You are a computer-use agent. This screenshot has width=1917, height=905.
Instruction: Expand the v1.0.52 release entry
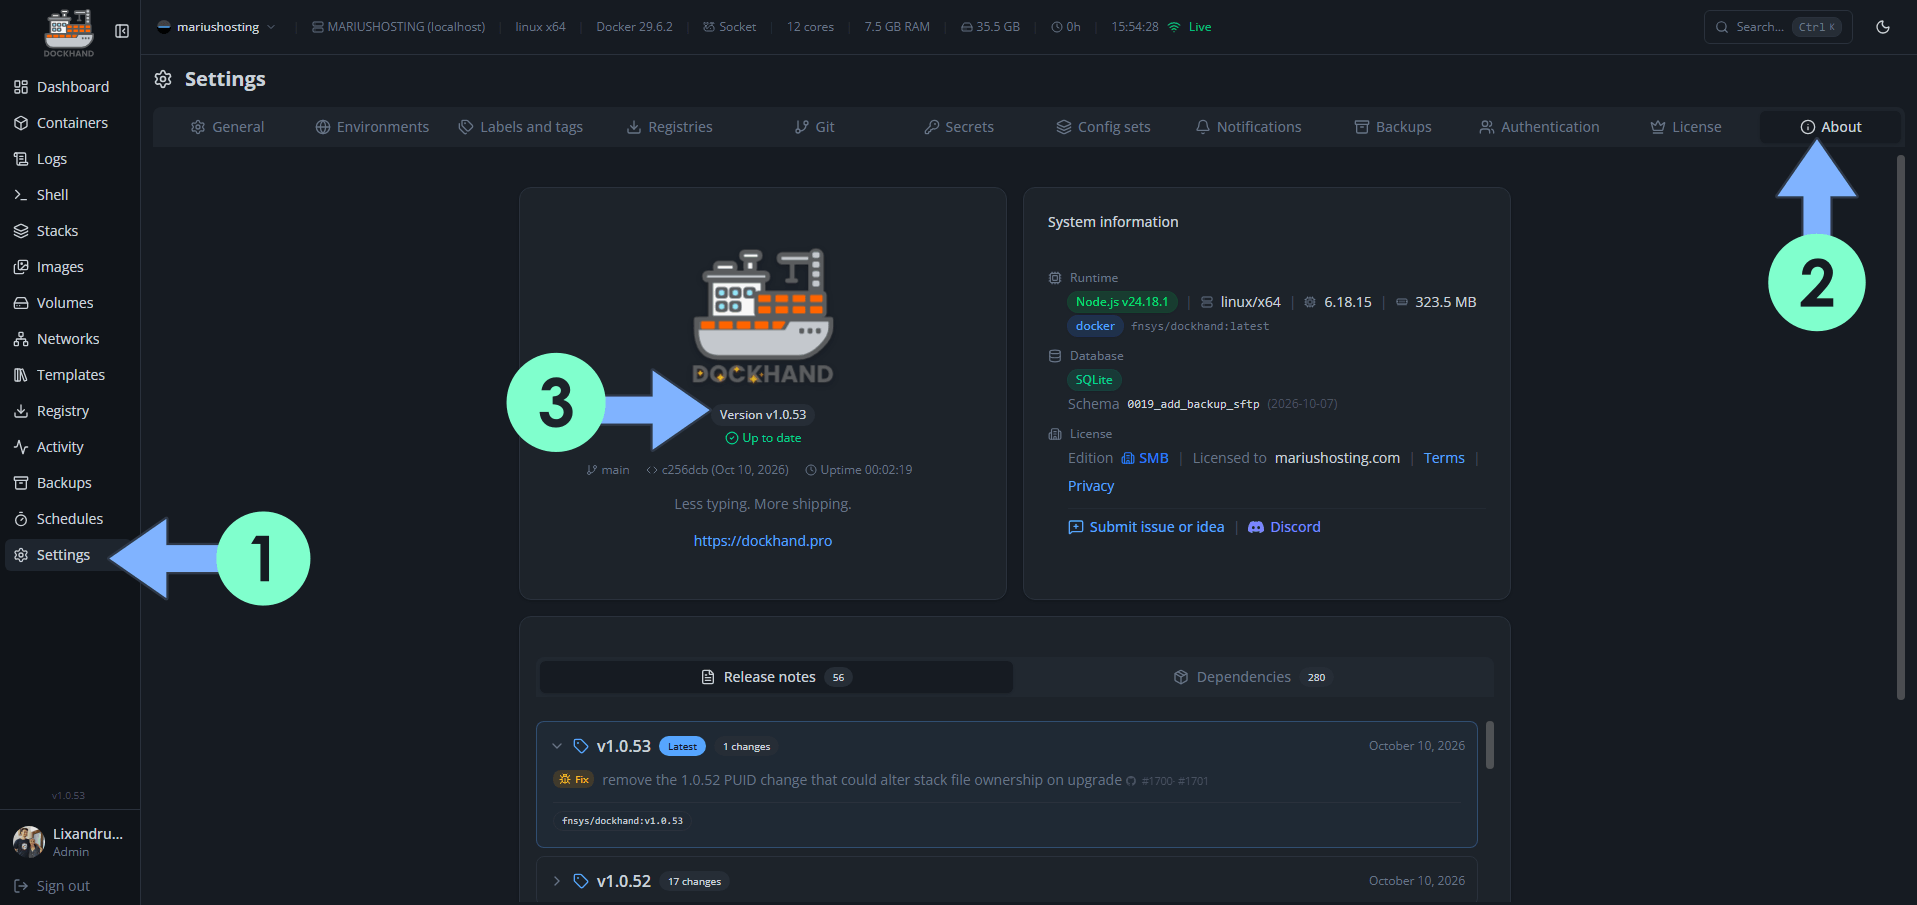557,881
